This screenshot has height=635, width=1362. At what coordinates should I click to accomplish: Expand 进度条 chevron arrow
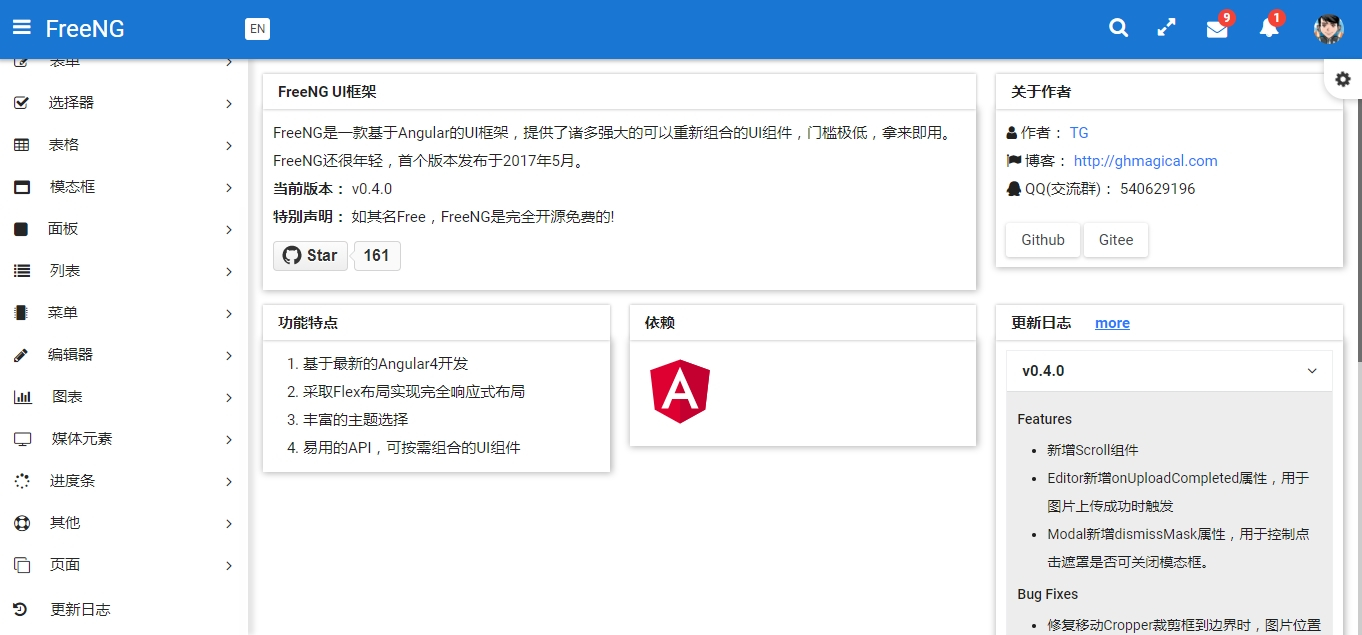(x=229, y=482)
